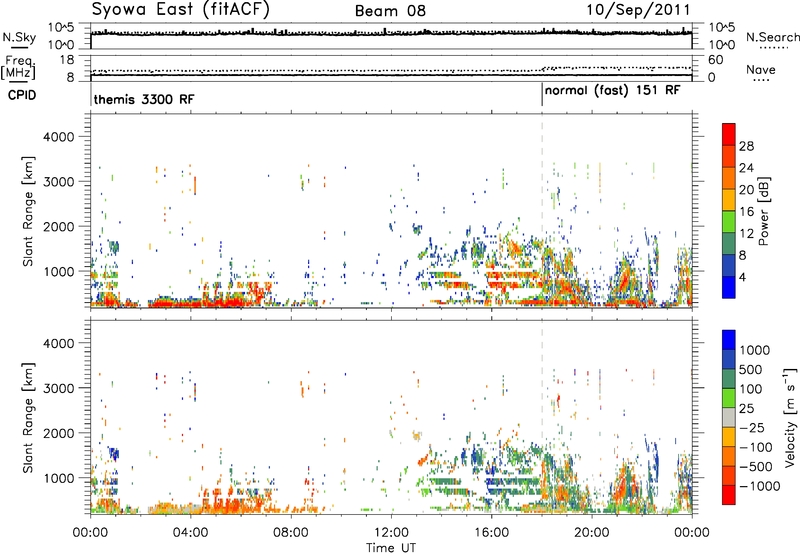Click the 'Freq. [MHz]' axis label
Image resolution: width=800 pixels, height=554 pixels.
point(18,68)
